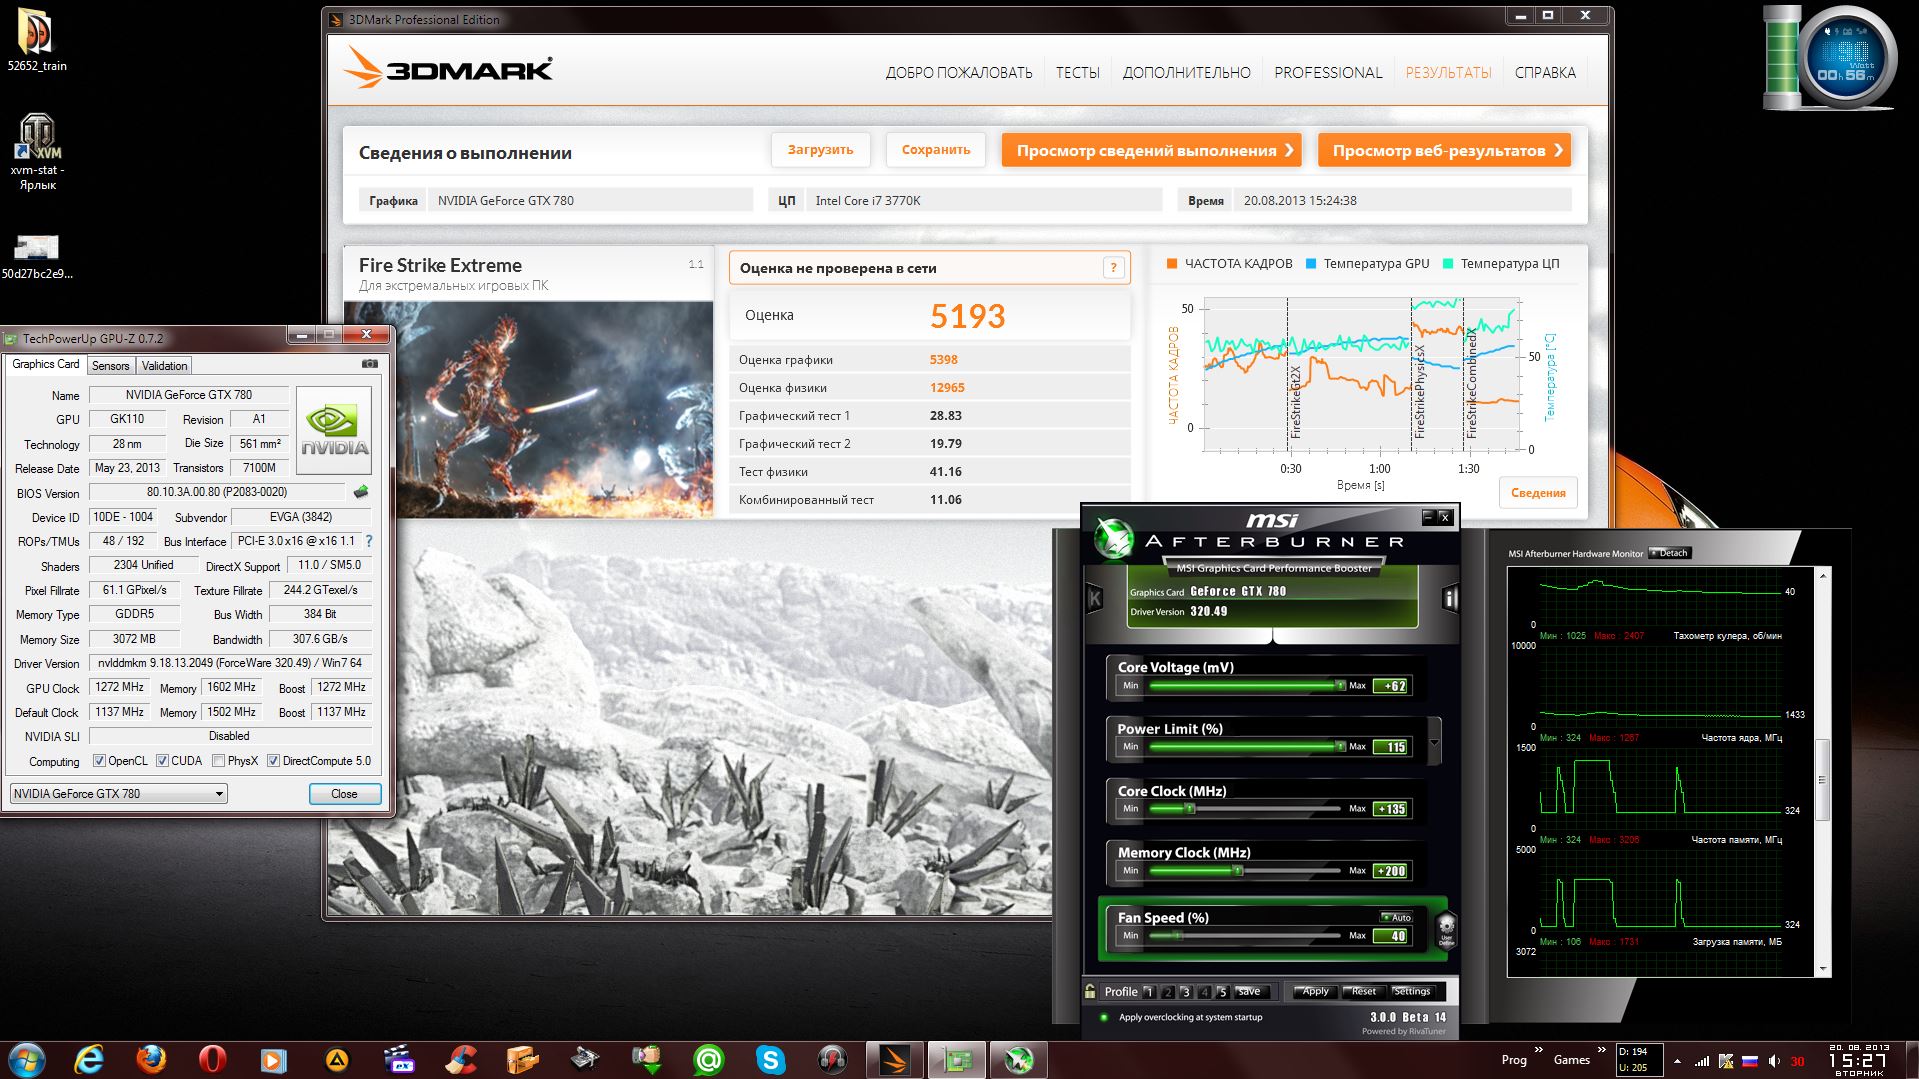The height and width of the screenshot is (1079, 1919).
Task: Open Settings in MSI Afterburner
Action: point(1411,991)
